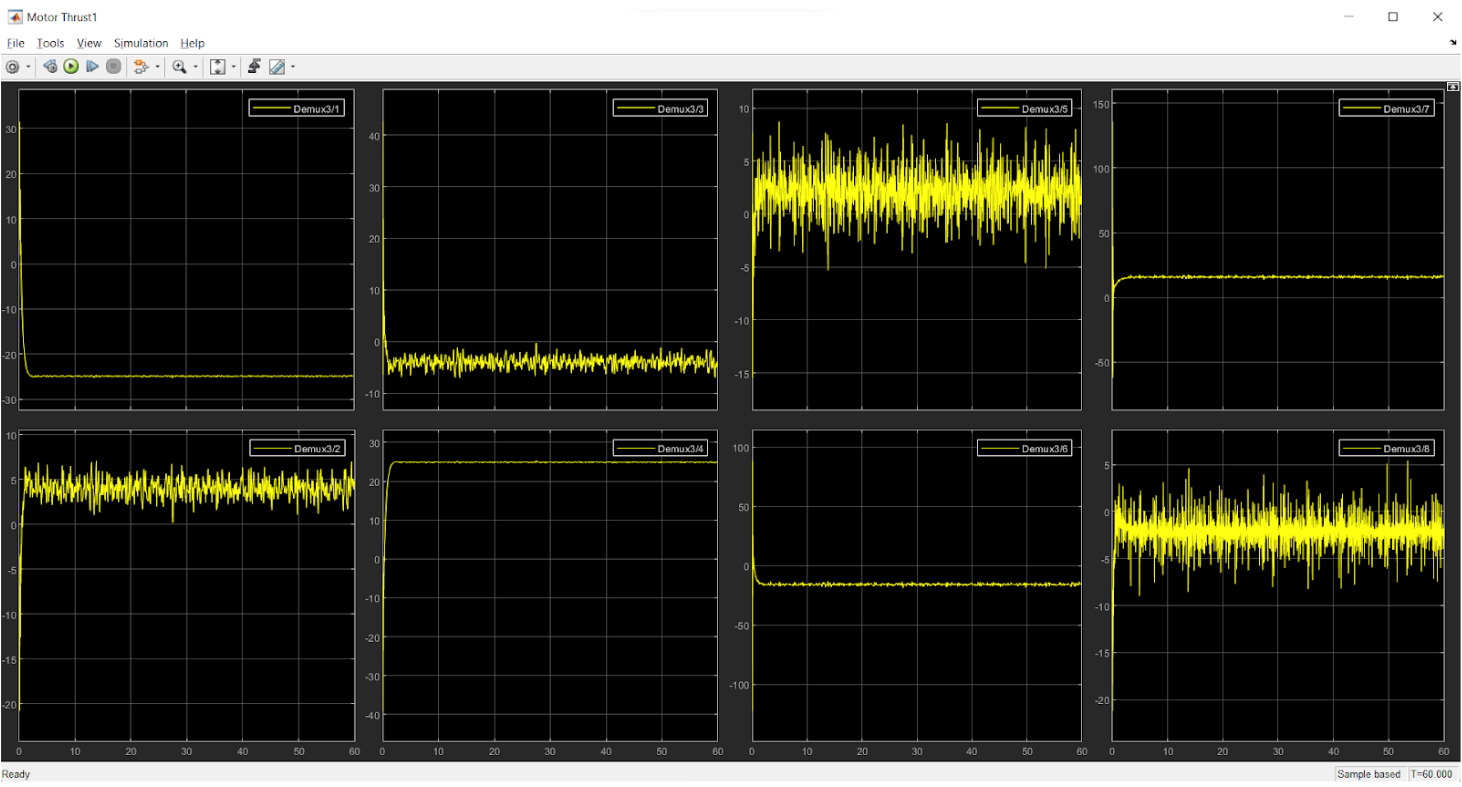The image size is (1462, 787).
Task: Click the maximize axes icon above Demux3/7 plot
Action: 1451,87
